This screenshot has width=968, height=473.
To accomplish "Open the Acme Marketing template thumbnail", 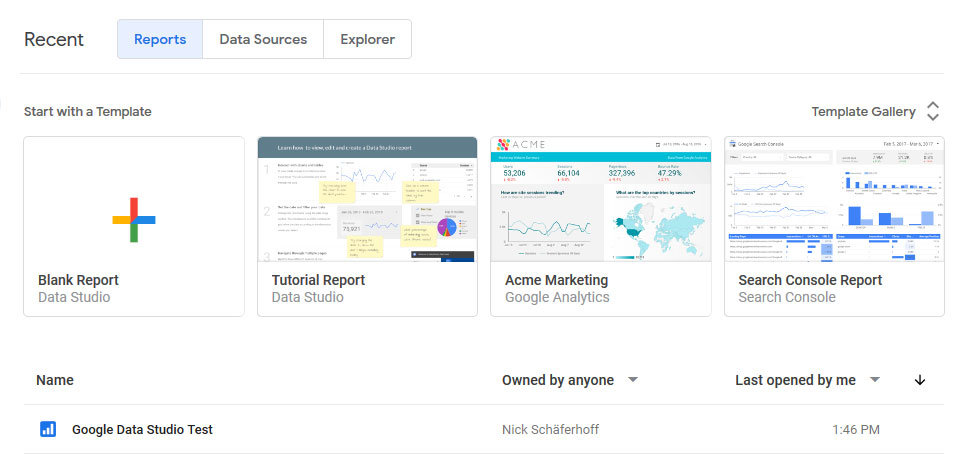I will (x=601, y=199).
